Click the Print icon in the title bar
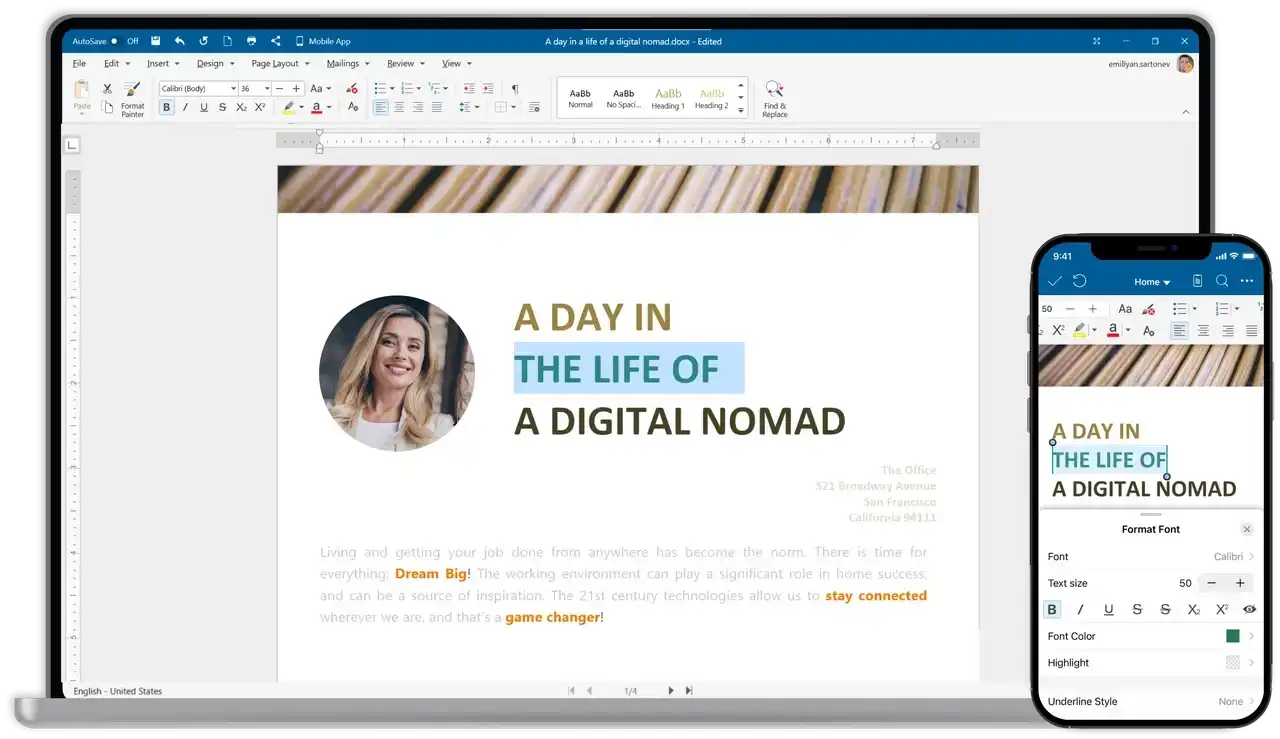 251,41
